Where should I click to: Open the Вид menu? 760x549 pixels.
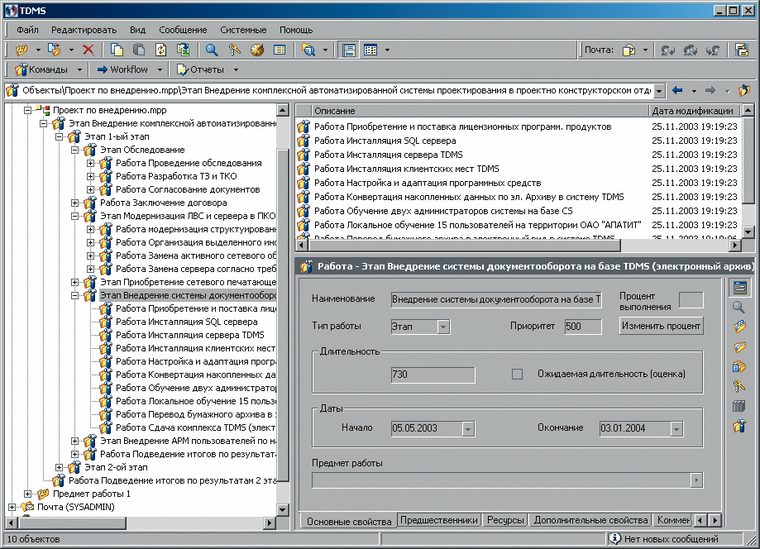[x=138, y=30]
